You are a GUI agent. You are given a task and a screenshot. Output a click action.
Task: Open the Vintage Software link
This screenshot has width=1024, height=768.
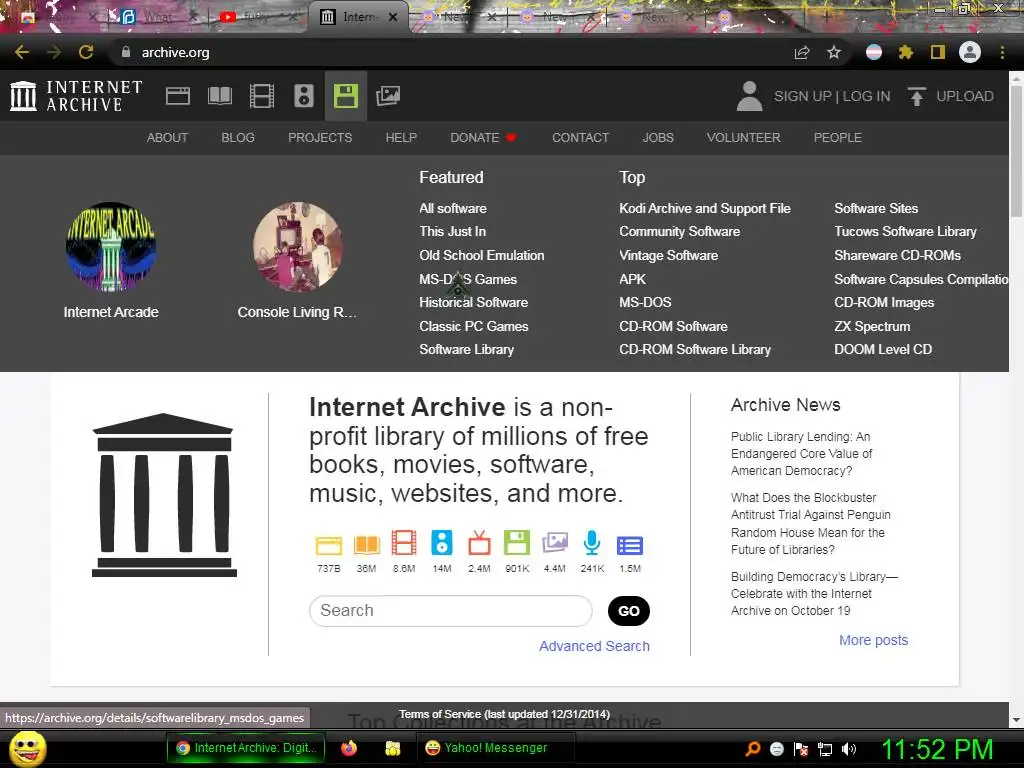(x=668, y=255)
